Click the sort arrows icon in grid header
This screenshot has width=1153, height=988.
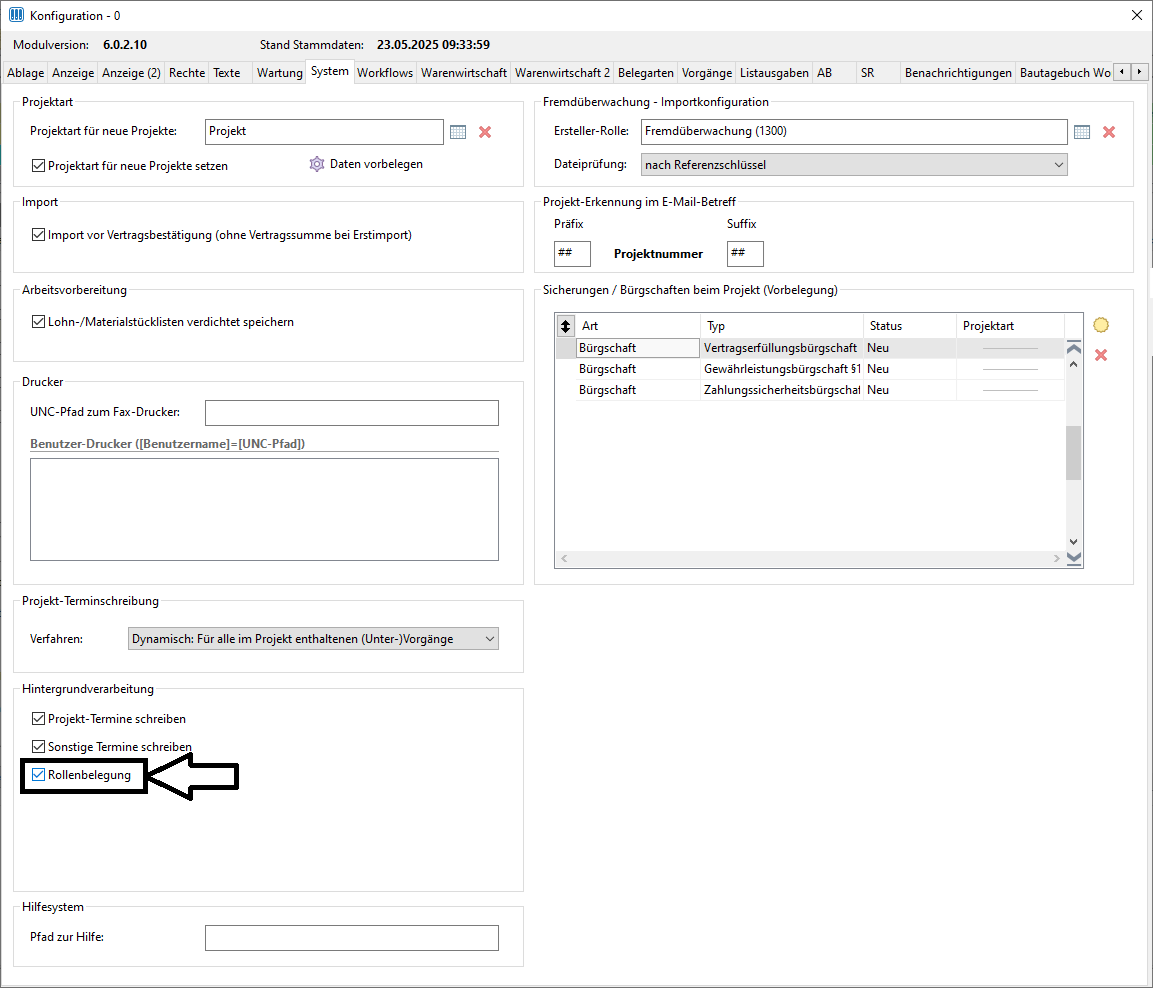tap(565, 326)
